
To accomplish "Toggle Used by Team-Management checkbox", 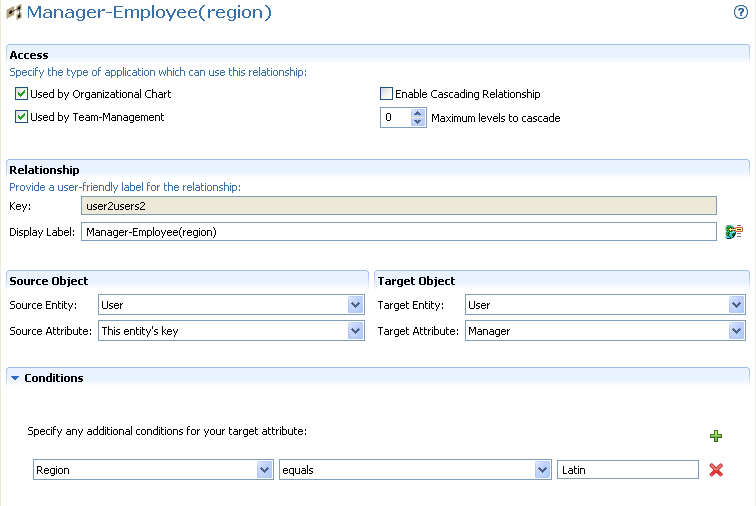I will click(x=21, y=117).
